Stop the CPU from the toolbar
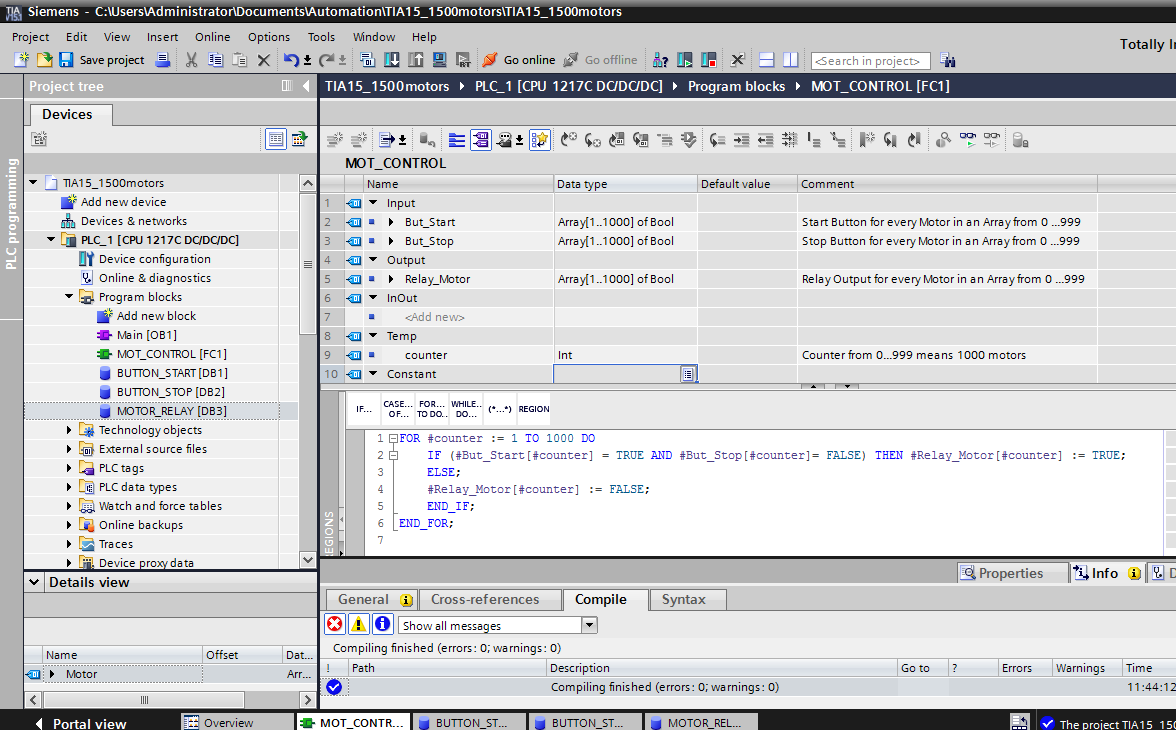 click(x=709, y=60)
